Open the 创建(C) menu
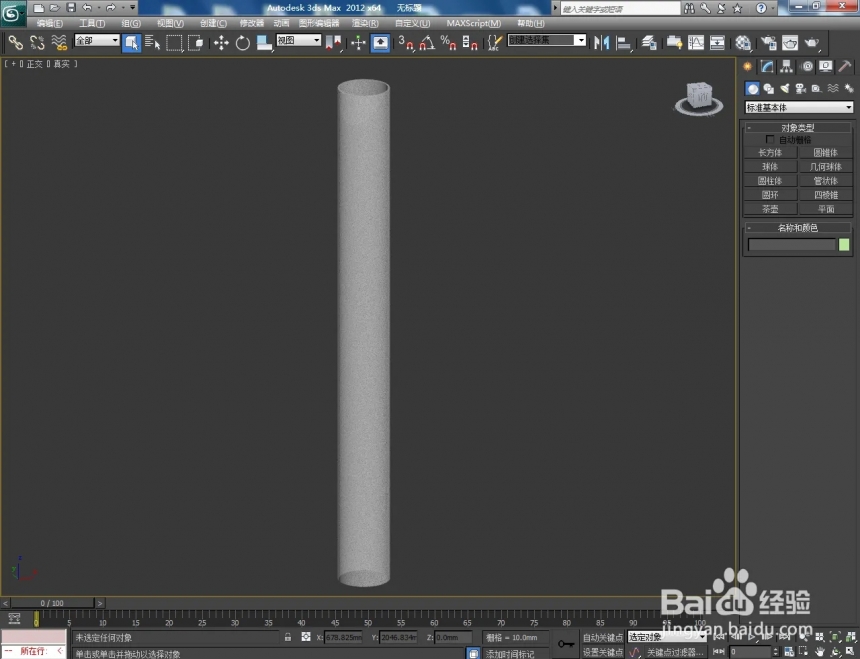 tap(213, 23)
